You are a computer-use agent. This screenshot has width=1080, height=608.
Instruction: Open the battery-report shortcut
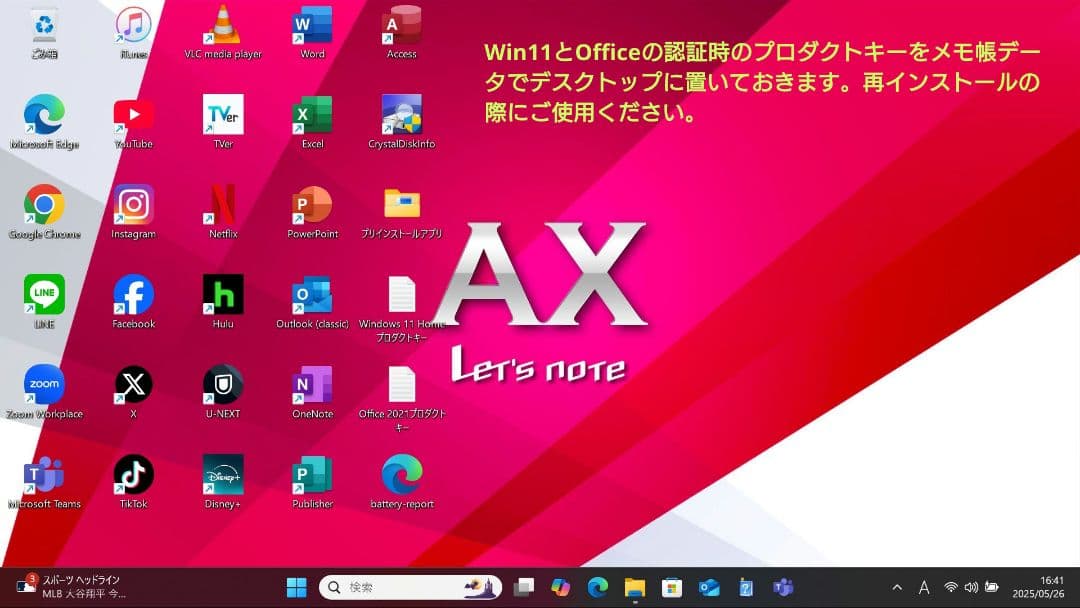tap(401, 475)
